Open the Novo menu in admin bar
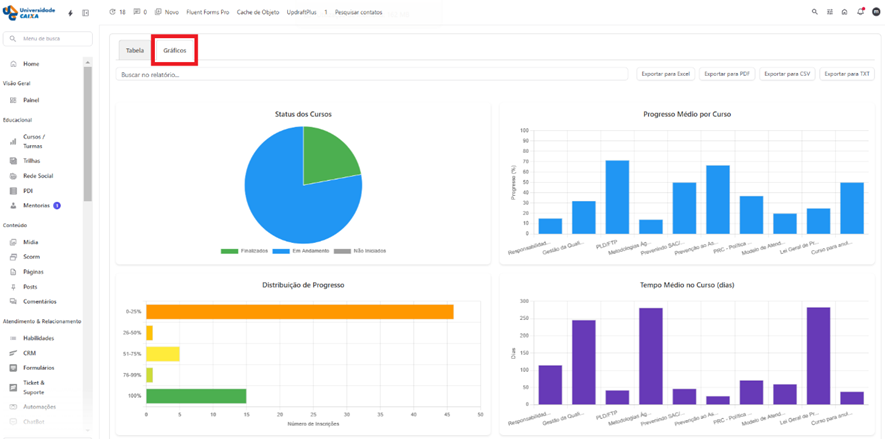The image size is (885, 439). [x=166, y=12]
